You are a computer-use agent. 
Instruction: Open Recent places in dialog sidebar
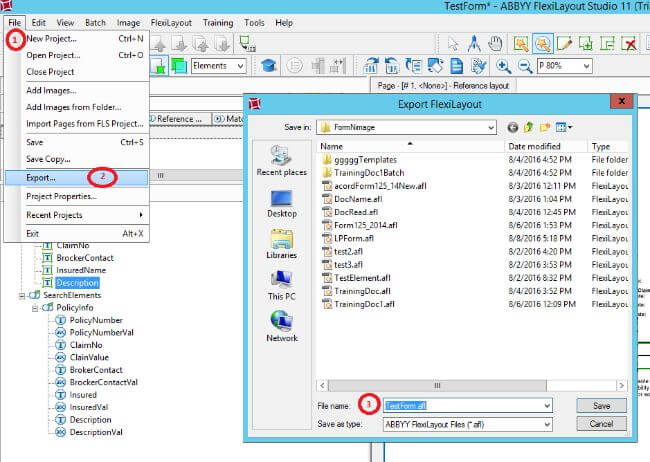[281, 160]
